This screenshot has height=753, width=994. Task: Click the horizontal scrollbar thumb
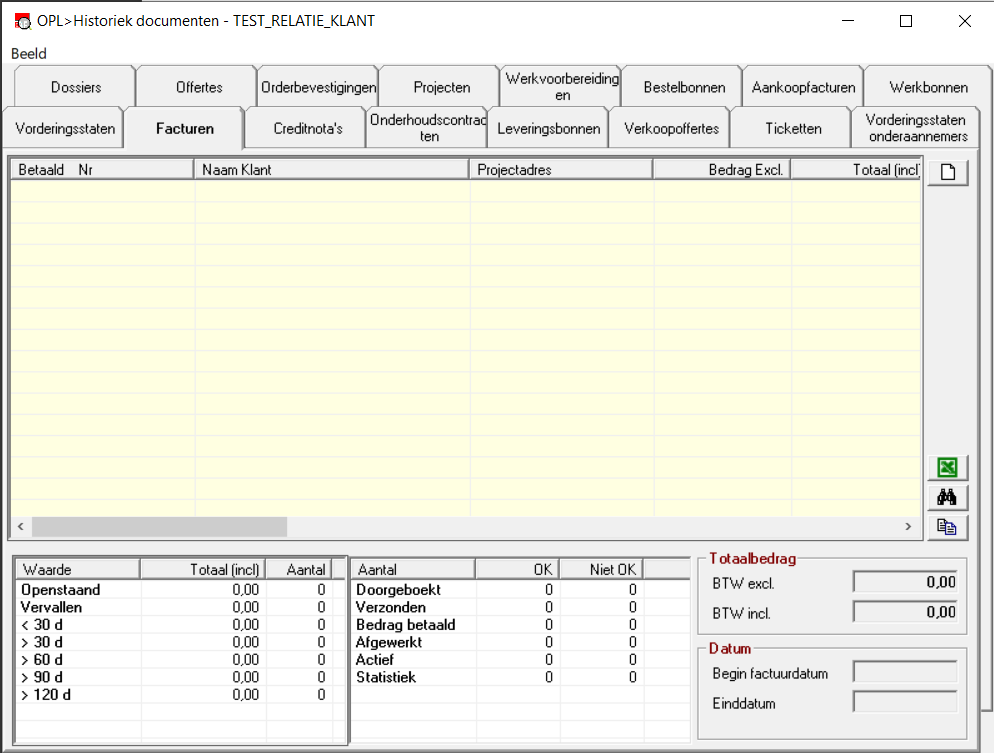pyautogui.click(x=159, y=527)
